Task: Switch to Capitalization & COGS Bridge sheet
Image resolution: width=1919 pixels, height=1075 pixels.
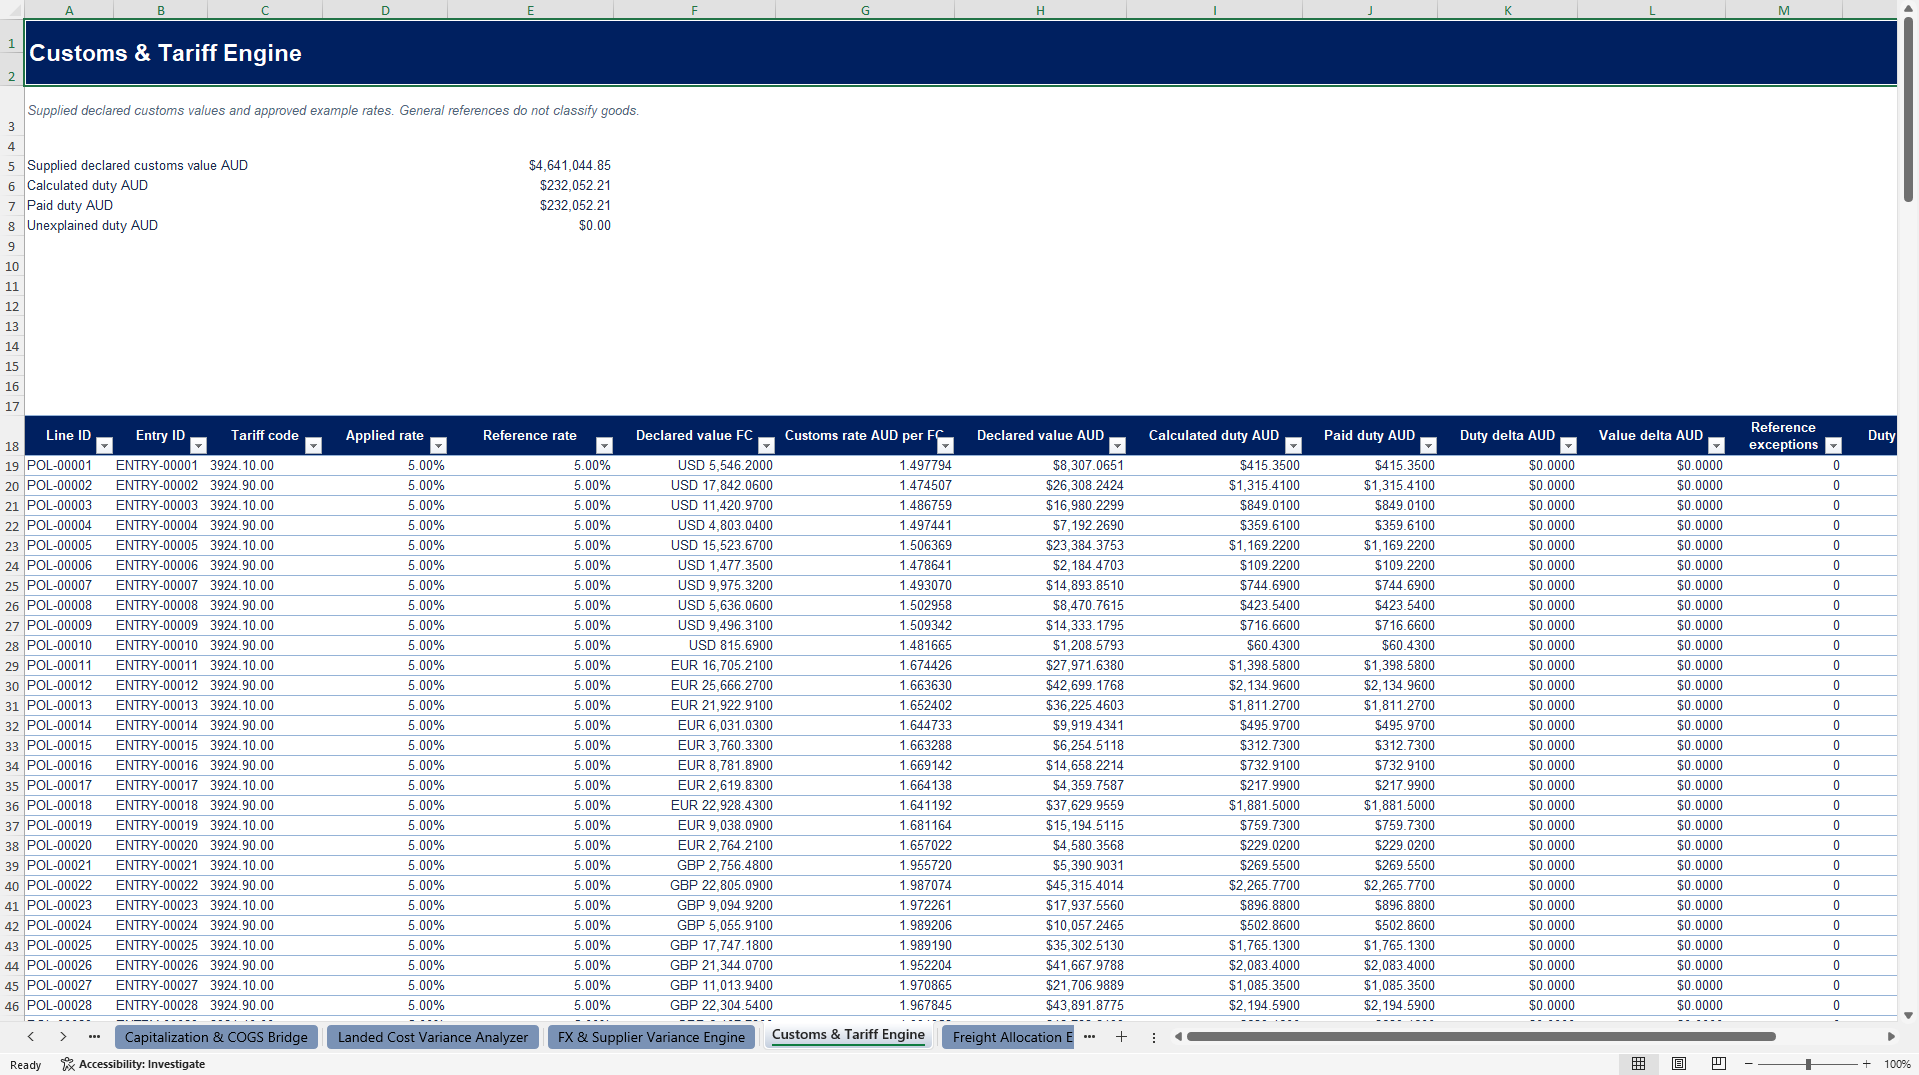Action: click(216, 1037)
